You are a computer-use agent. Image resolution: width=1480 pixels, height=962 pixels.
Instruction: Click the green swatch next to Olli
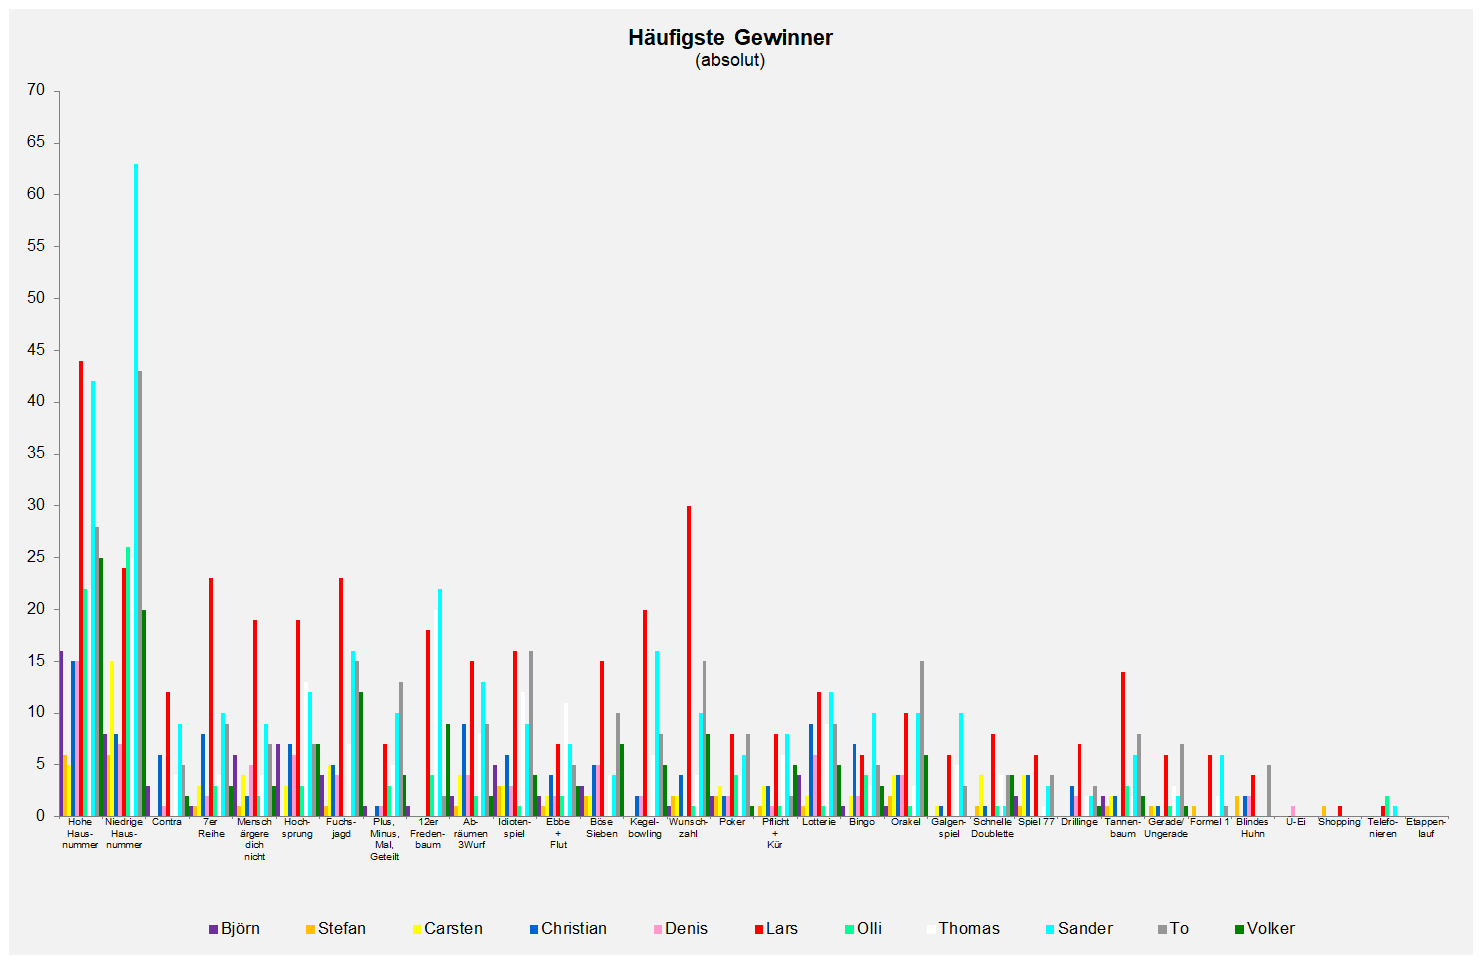(850, 929)
